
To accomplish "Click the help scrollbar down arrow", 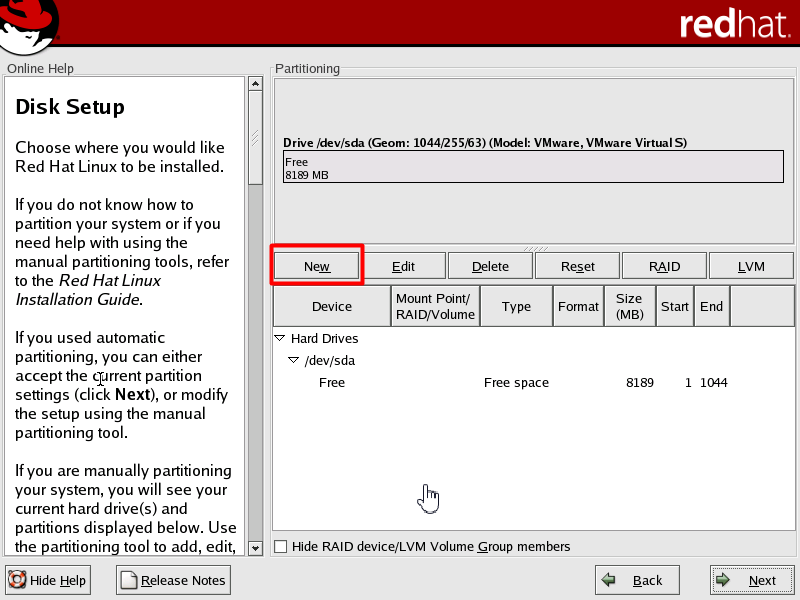I will [255, 548].
